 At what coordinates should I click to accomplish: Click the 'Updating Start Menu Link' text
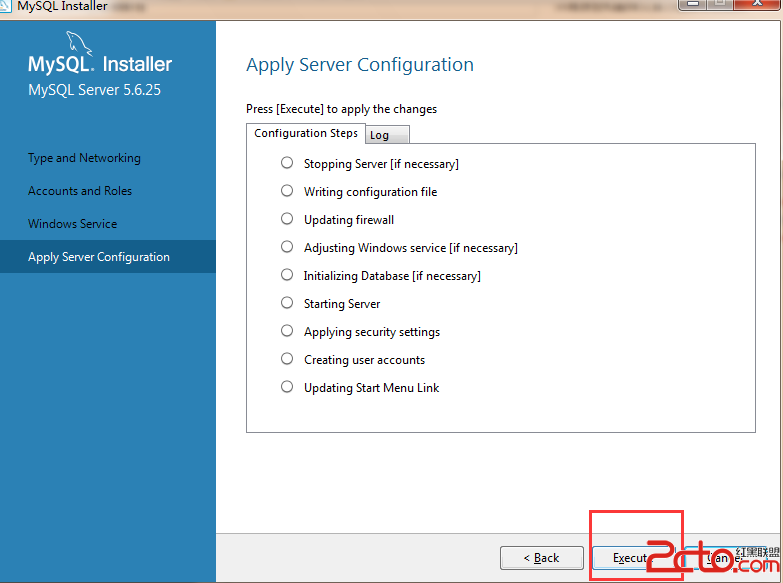(372, 388)
